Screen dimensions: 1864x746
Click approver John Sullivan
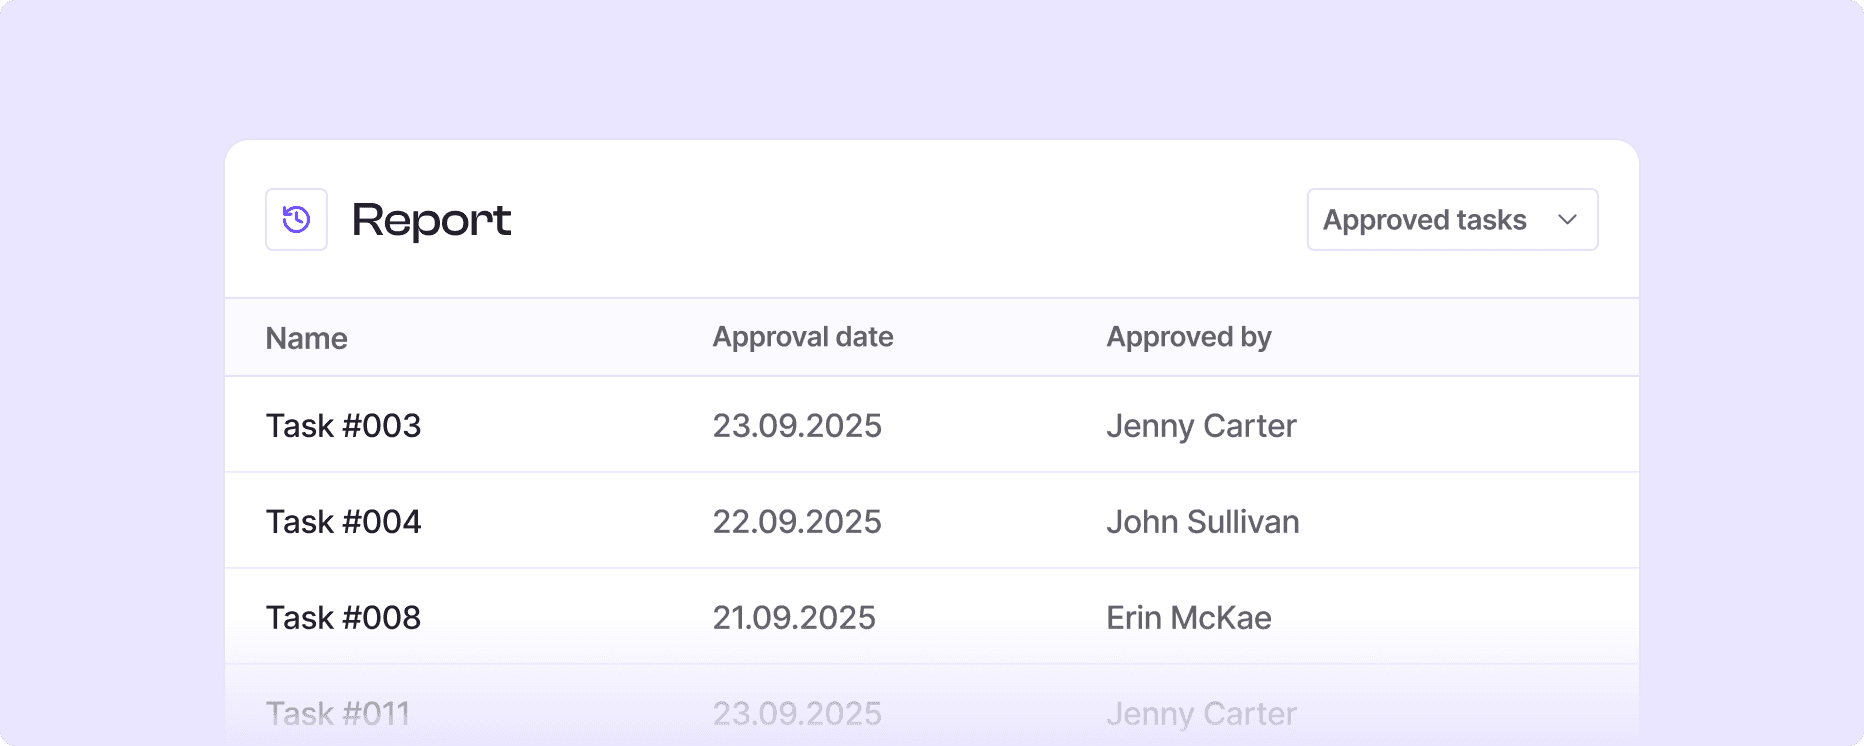(1202, 522)
